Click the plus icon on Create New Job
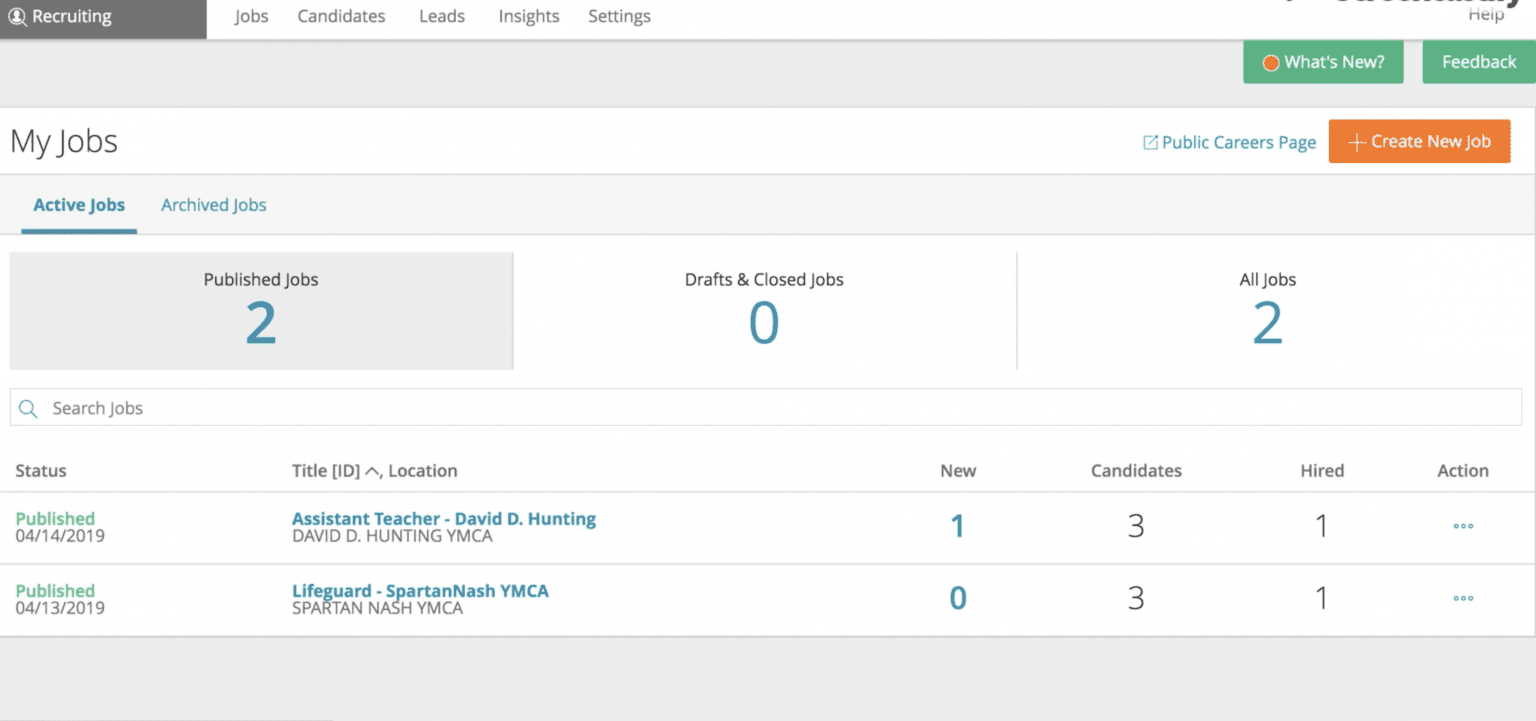Viewport: 1536px width, 721px height. click(x=1356, y=142)
